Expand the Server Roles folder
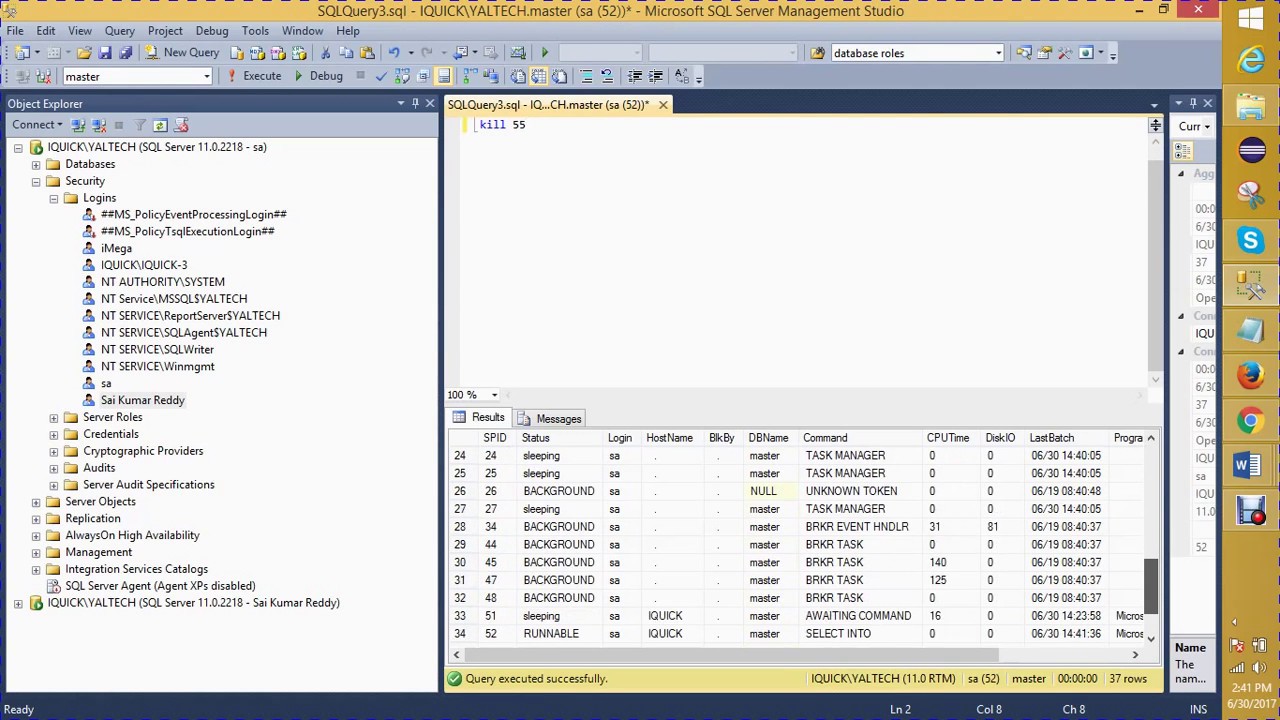This screenshot has height=720, width=1280. tap(54, 417)
